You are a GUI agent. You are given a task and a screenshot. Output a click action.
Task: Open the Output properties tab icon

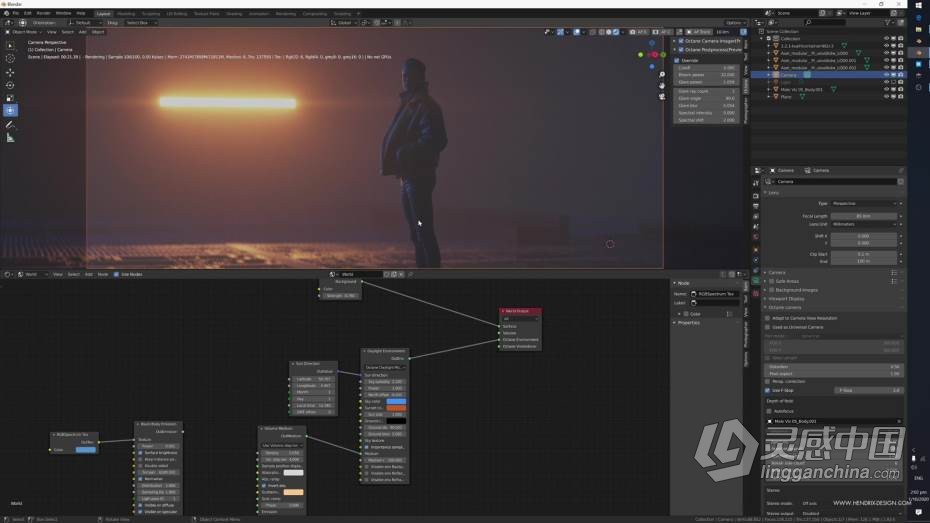pos(756,206)
